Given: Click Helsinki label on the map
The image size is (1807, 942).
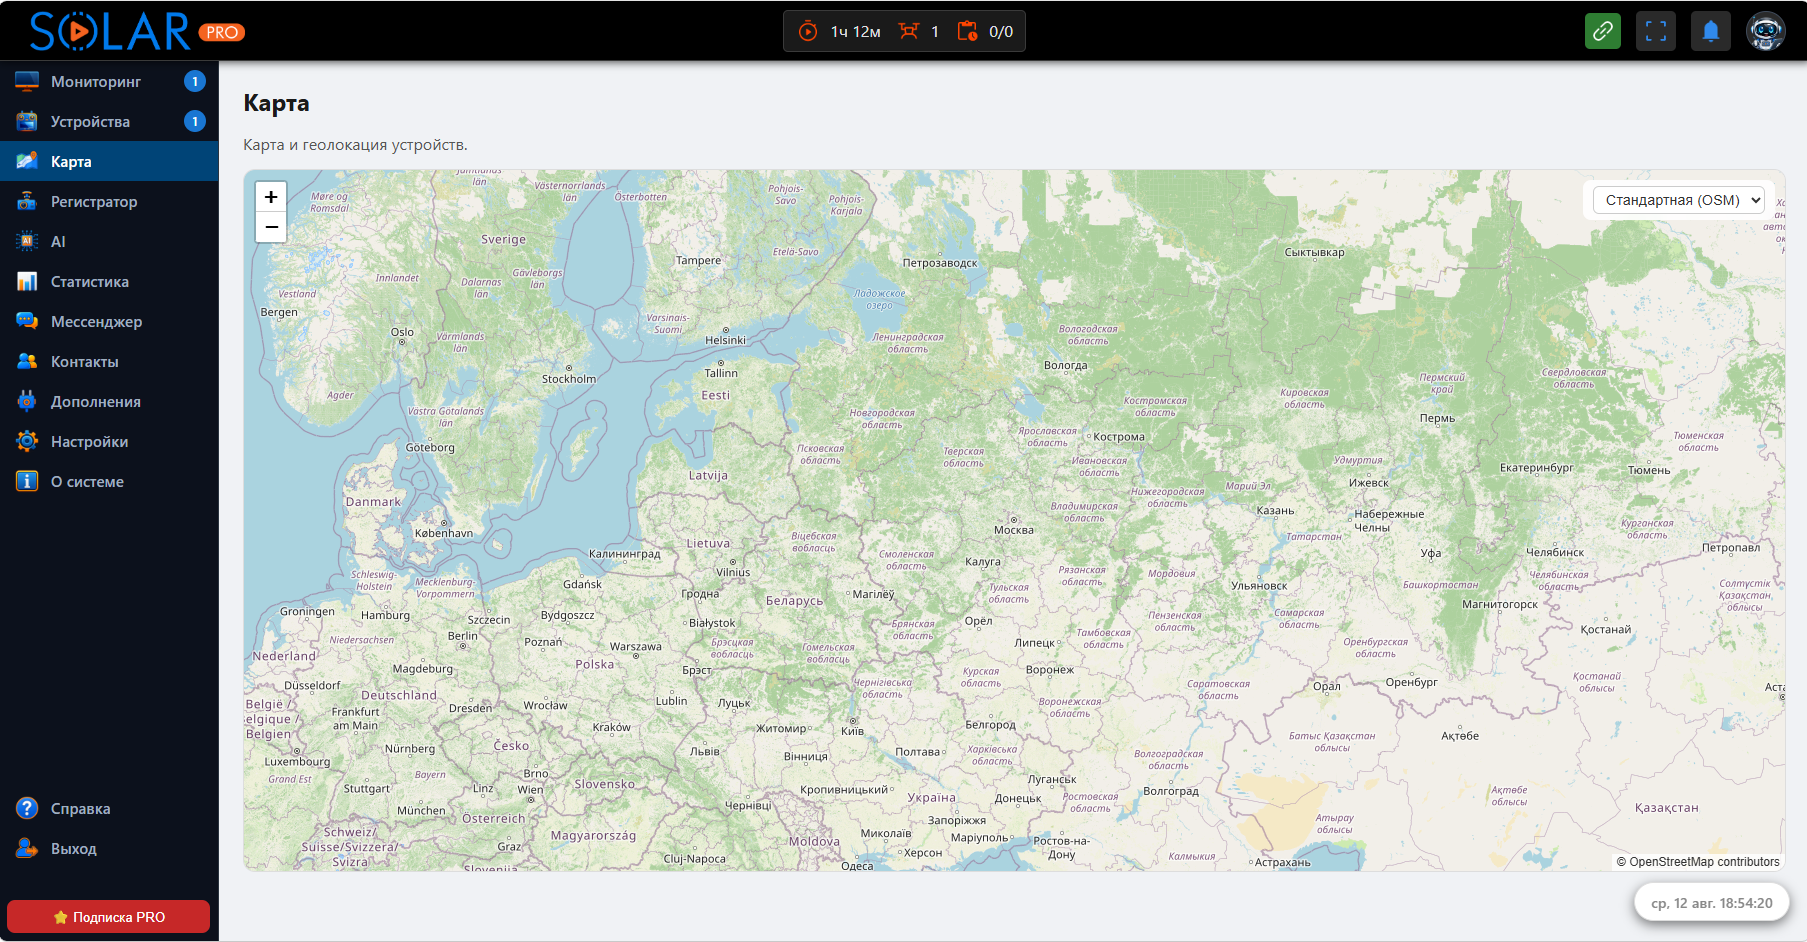Looking at the screenshot, I should 726,340.
